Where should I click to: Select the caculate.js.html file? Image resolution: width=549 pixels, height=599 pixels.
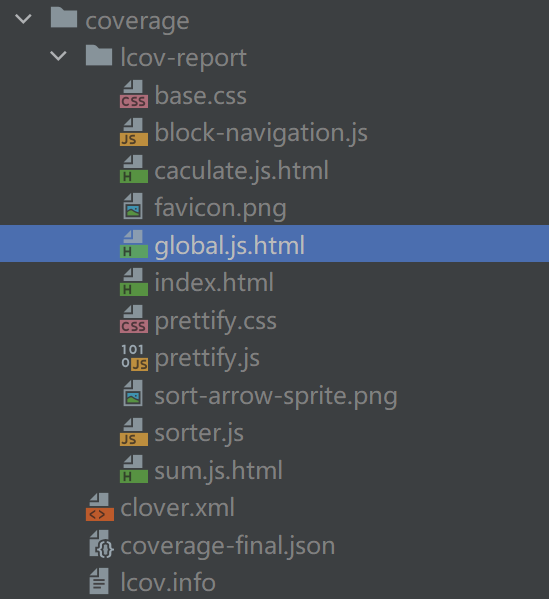click(x=242, y=170)
